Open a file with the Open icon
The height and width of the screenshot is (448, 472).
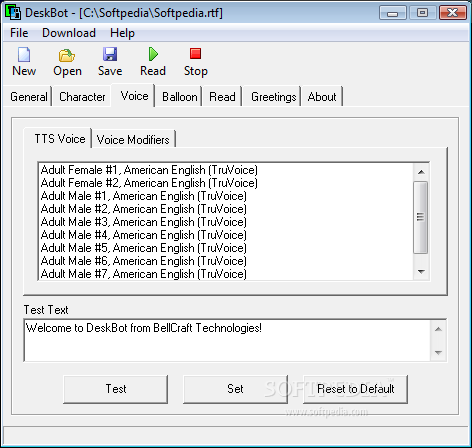tap(67, 55)
